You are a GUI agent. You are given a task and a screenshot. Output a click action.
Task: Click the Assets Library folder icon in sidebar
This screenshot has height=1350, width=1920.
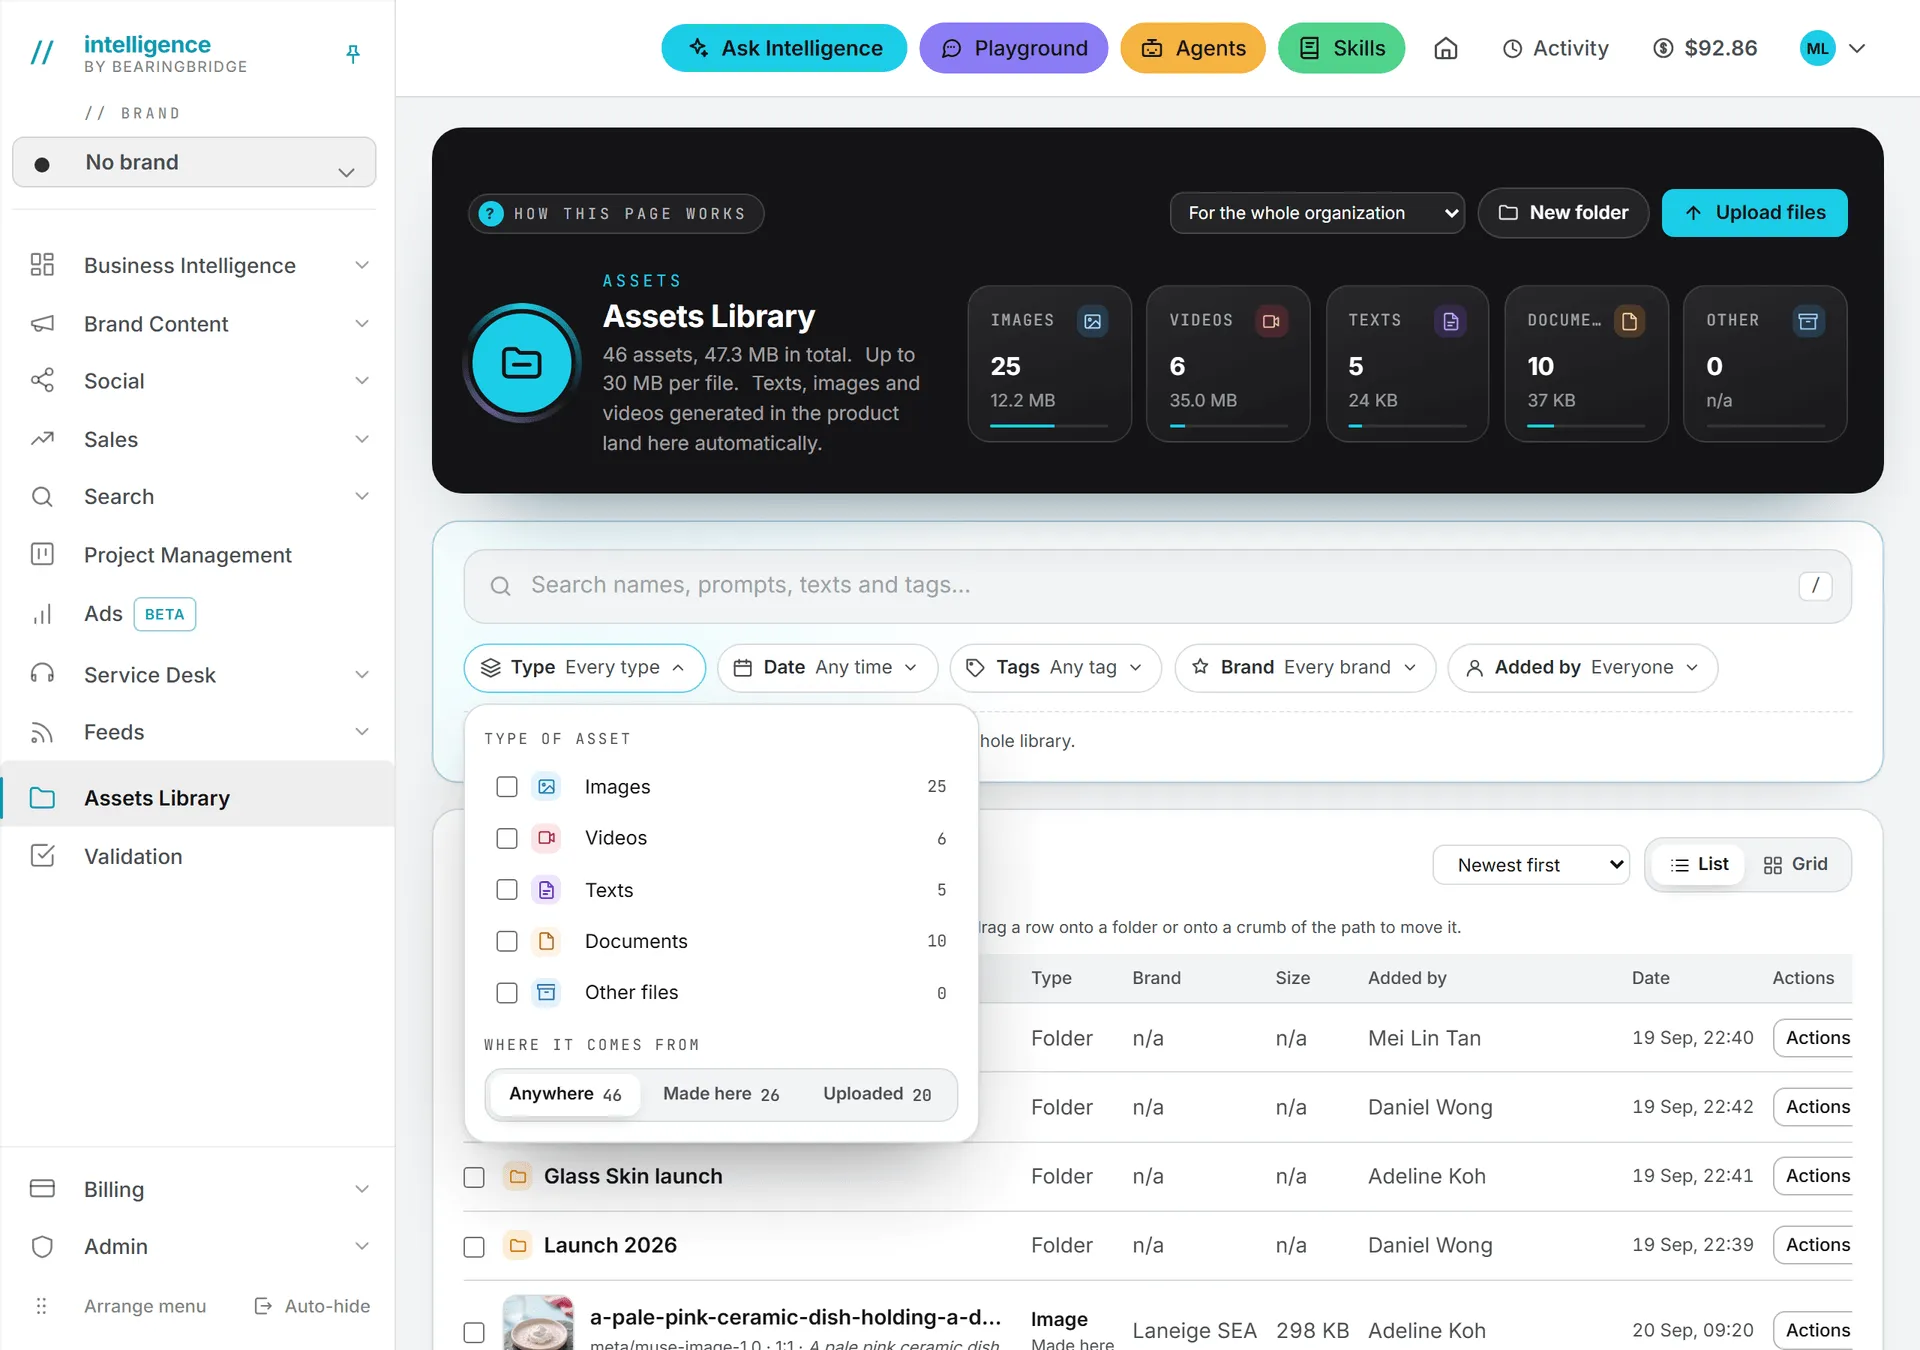[x=42, y=798]
